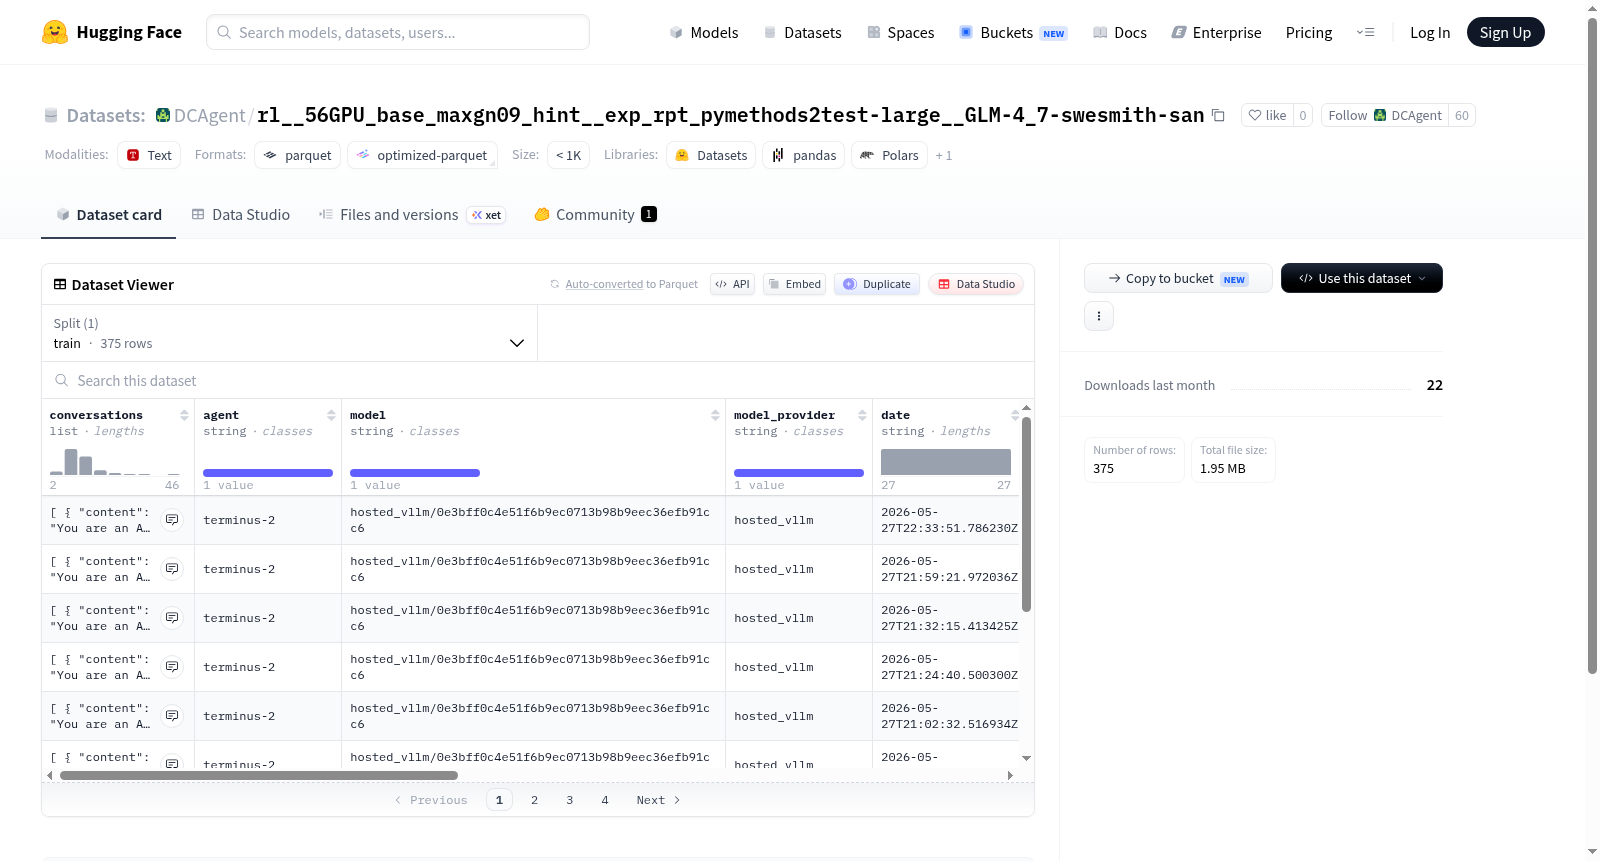The width and height of the screenshot is (1600, 861).
Task: Open conversation viewer icon in the 2026-05-27T21:59:21 row
Action: [172, 569]
